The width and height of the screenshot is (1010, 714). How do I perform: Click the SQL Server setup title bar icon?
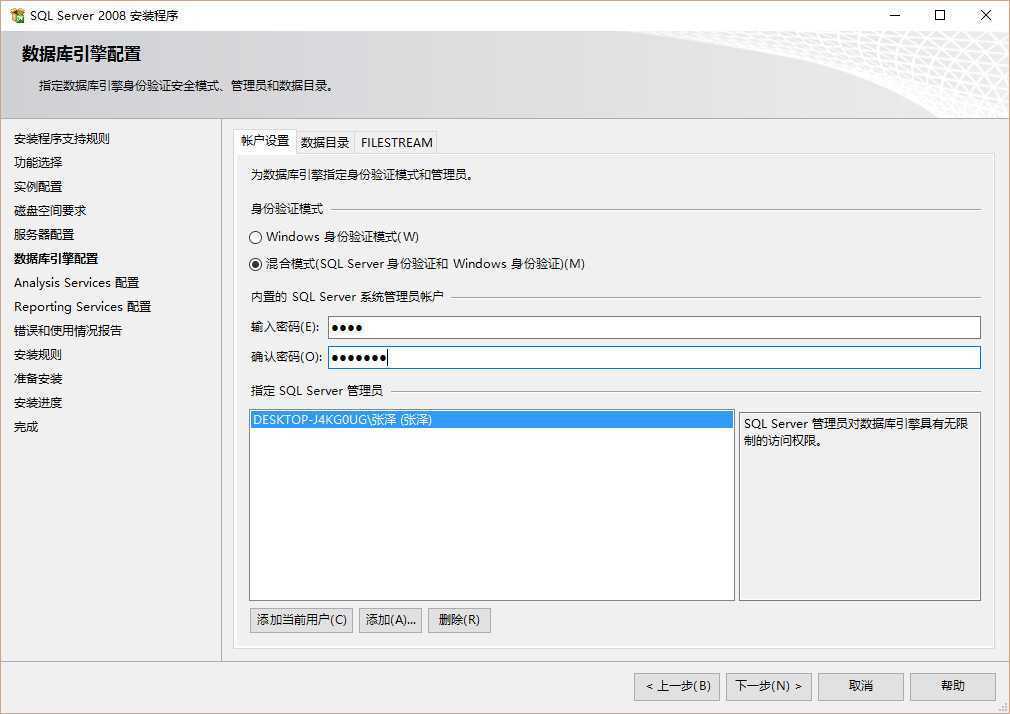click(17, 15)
